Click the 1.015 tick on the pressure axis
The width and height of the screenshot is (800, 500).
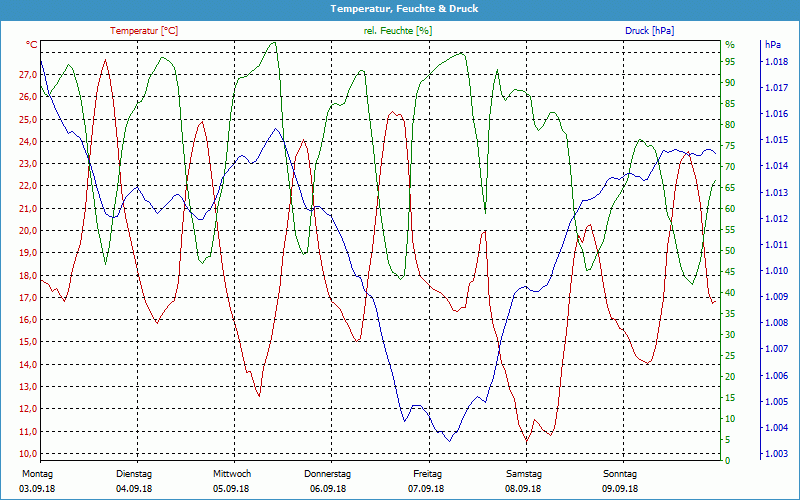(776, 140)
